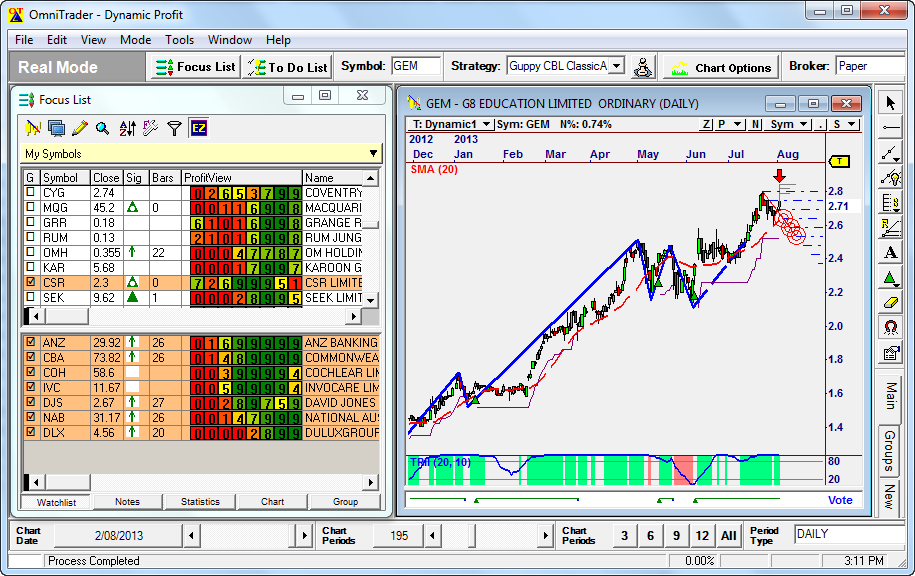Viewport: 915px width, 576px height.
Task: Open the Mode menu
Action: click(x=135, y=40)
